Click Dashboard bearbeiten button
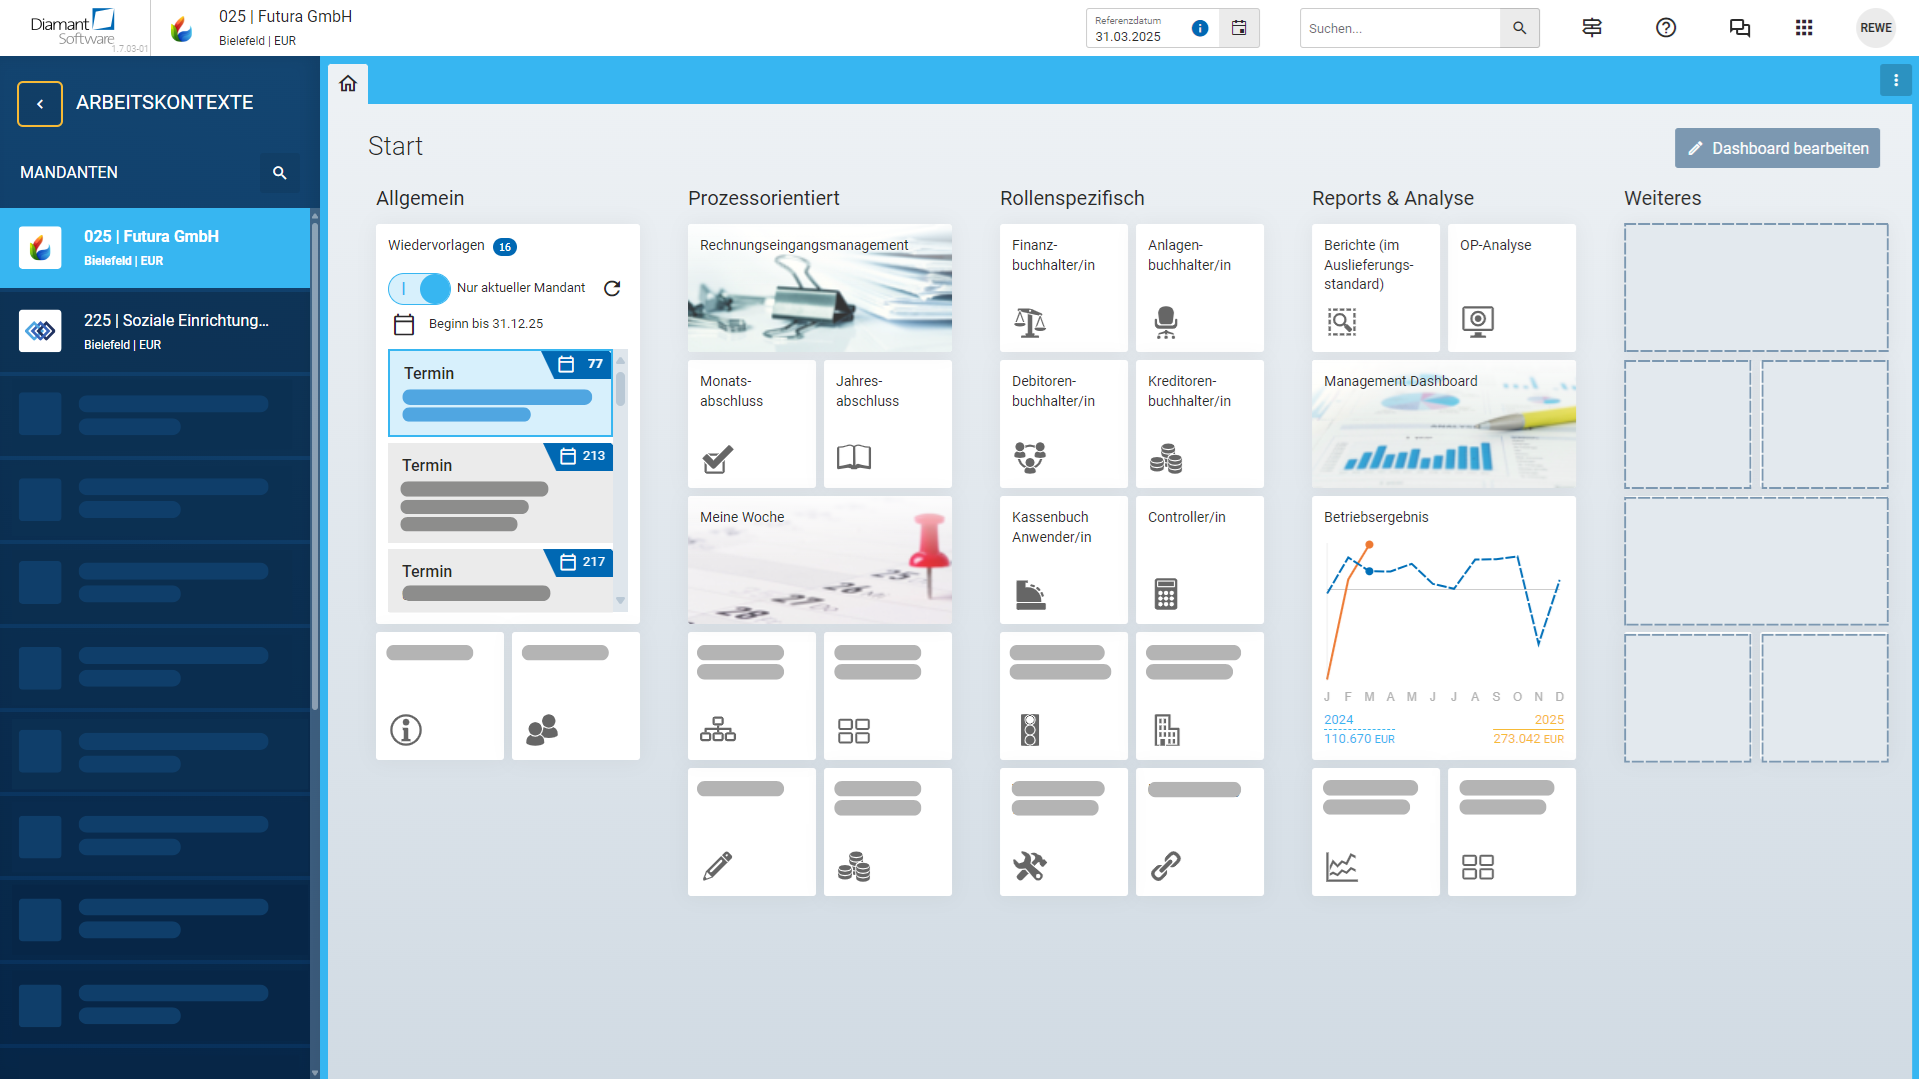1919x1079 pixels. pos(1776,148)
